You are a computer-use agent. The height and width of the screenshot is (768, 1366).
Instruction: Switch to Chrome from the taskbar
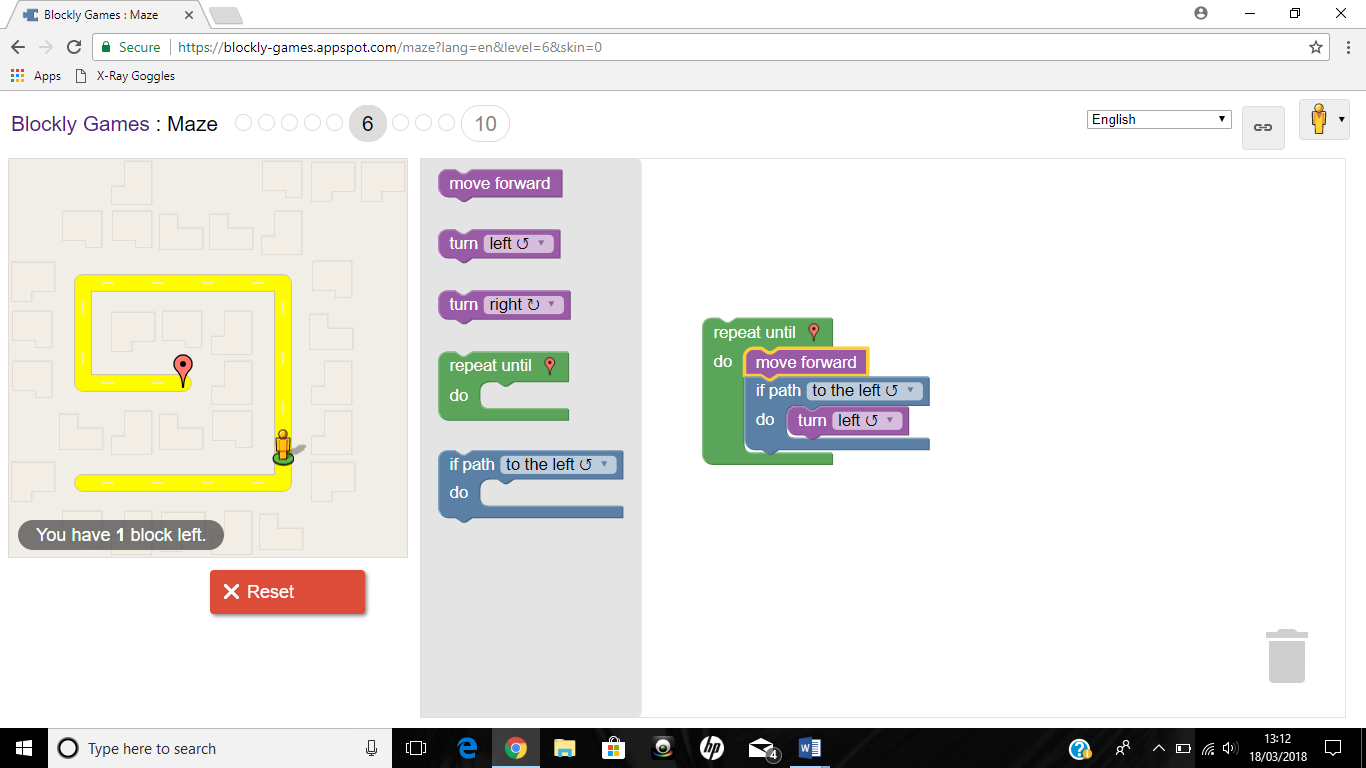[x=516, y=748]
